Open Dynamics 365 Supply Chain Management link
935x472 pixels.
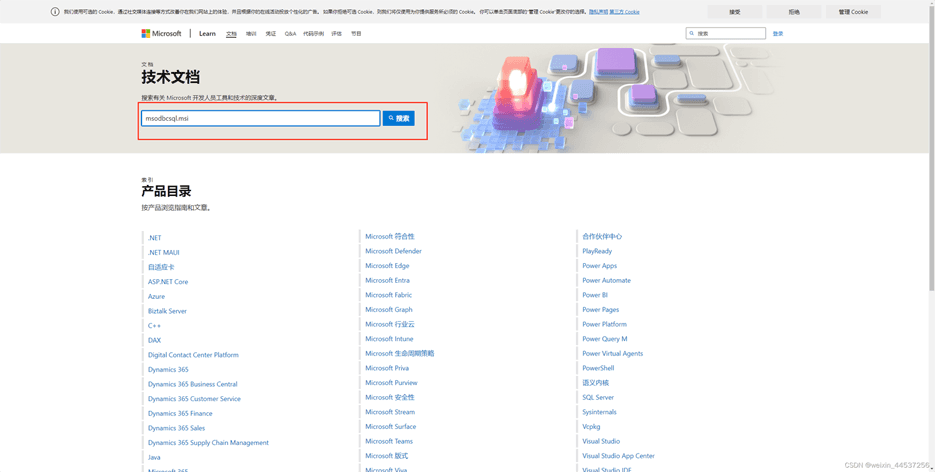208,443
